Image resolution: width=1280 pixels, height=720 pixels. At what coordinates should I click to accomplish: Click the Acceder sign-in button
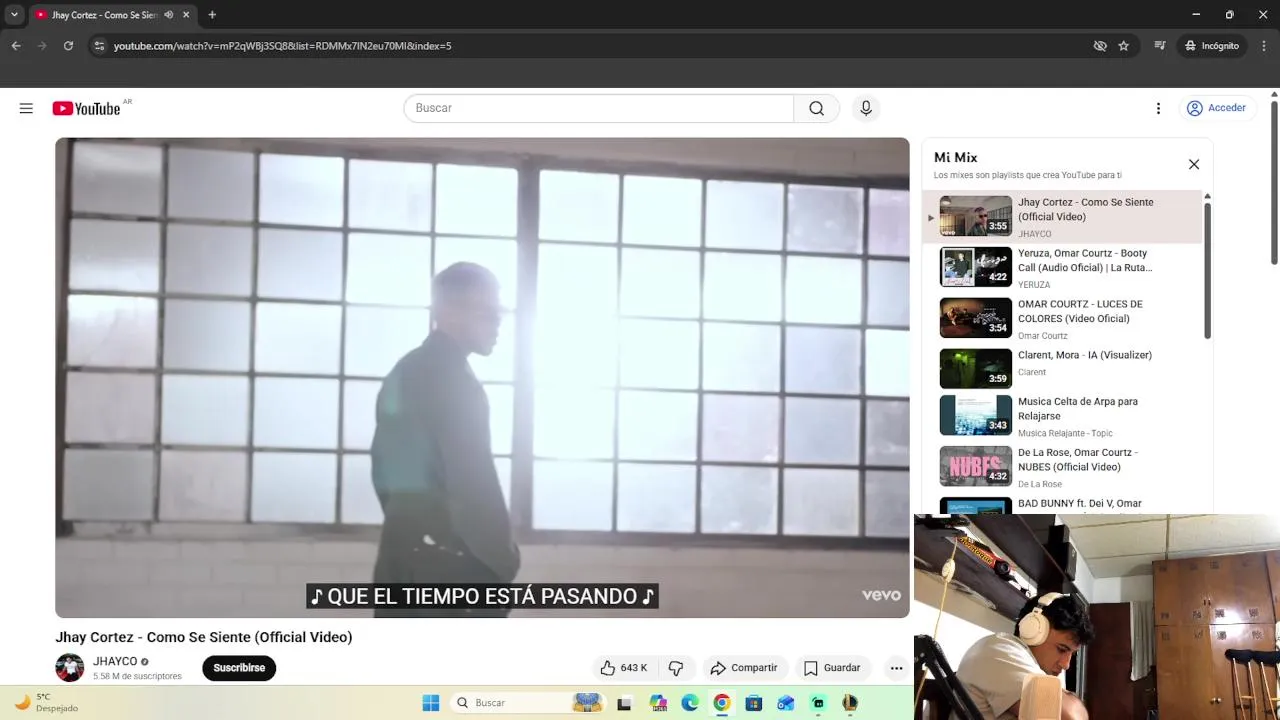[x=1216, y=108]
